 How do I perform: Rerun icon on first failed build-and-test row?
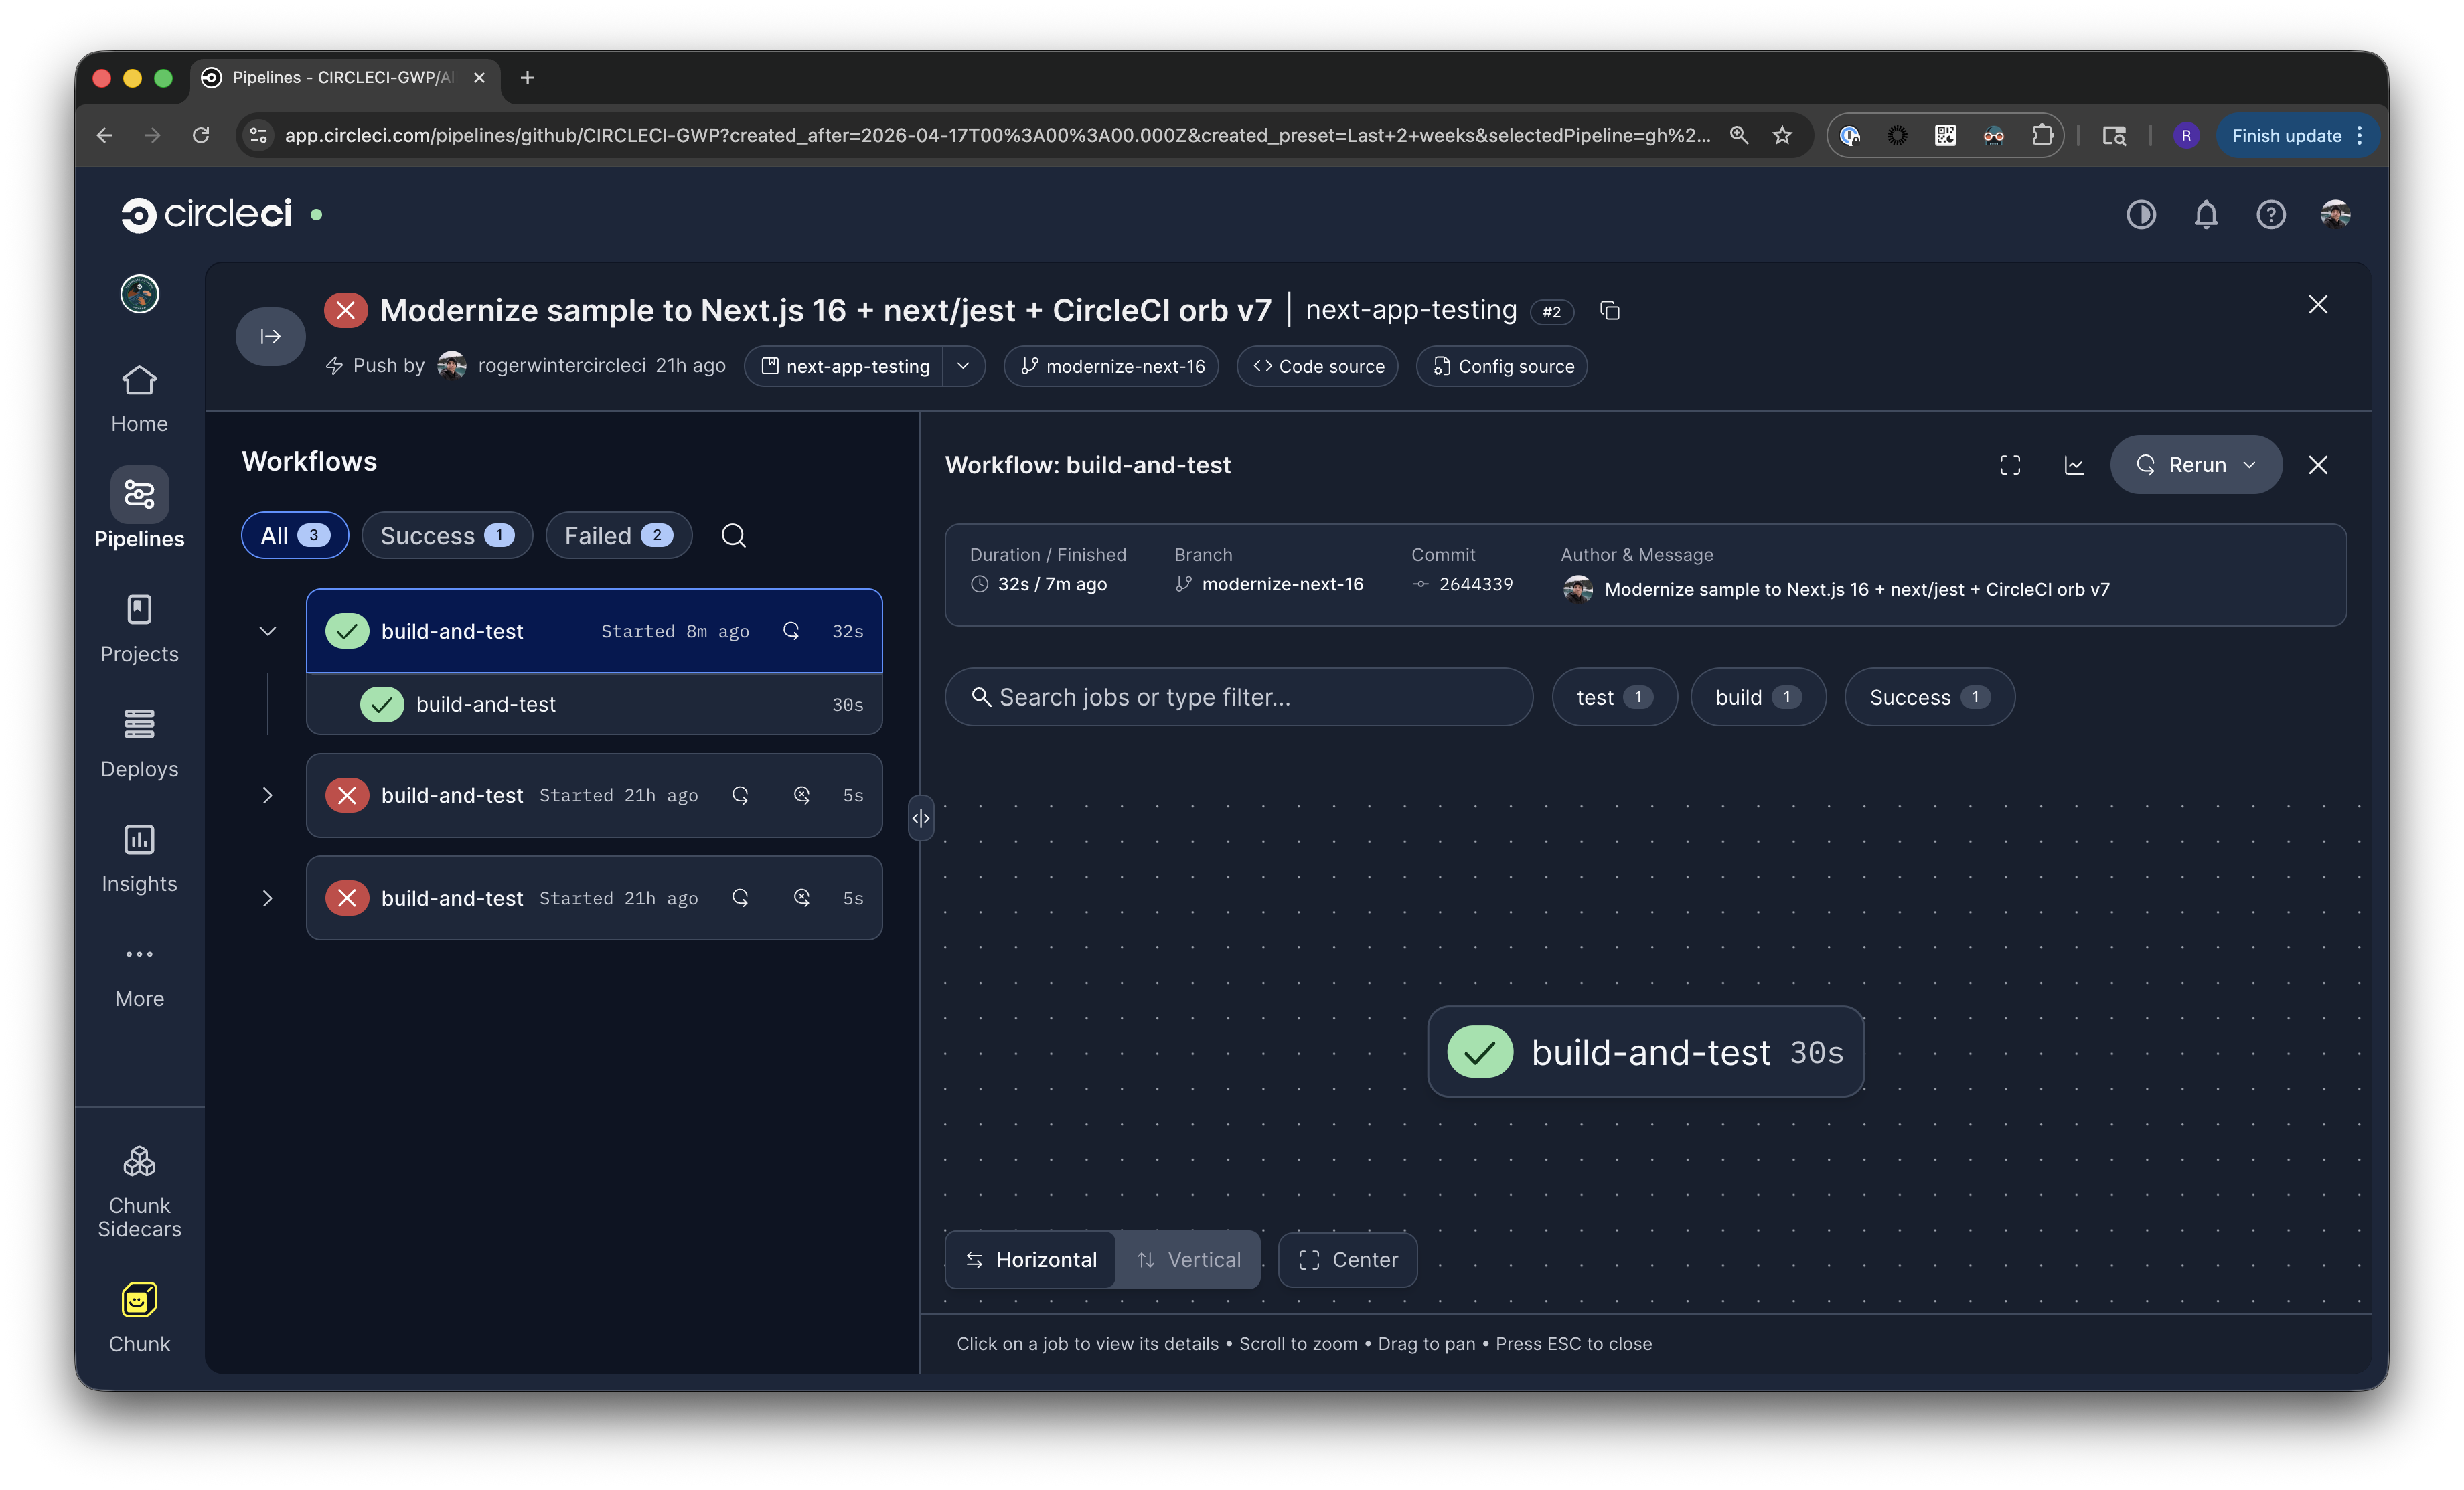pos(740,795)
